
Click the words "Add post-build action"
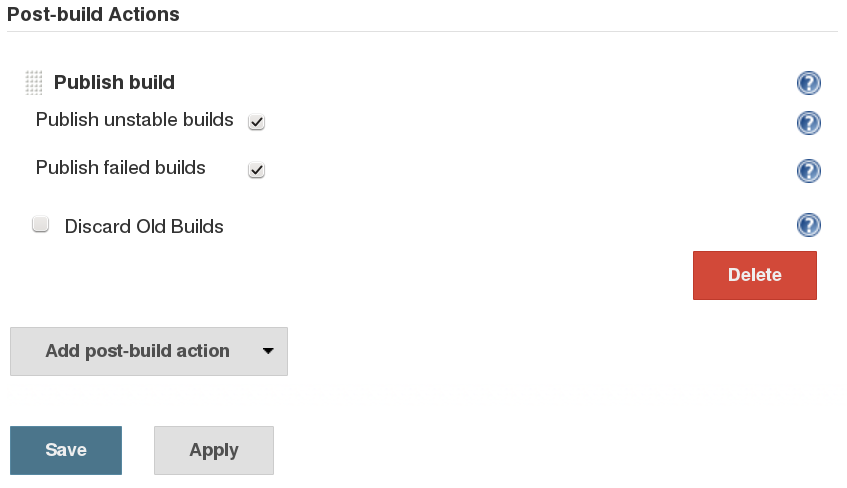pos(137,351)
